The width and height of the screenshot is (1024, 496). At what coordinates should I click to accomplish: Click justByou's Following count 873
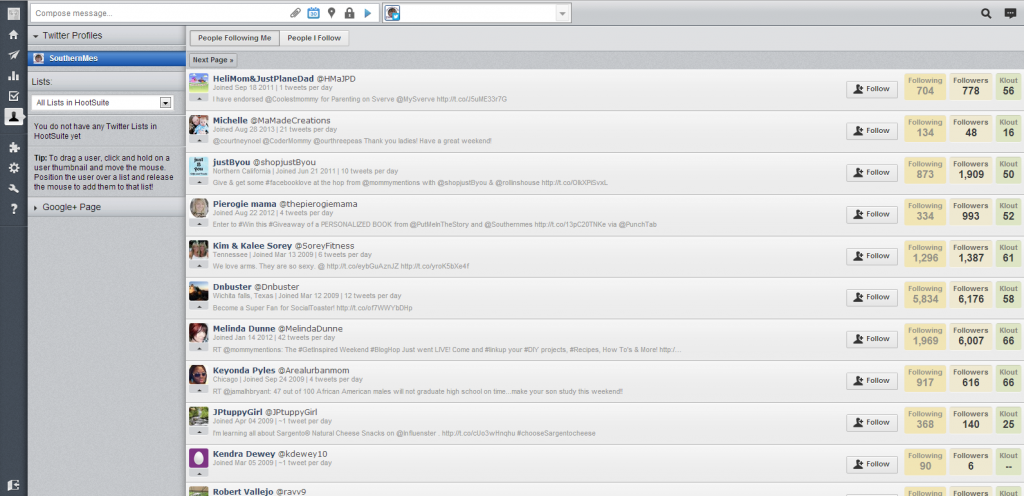tap(925, 172)
